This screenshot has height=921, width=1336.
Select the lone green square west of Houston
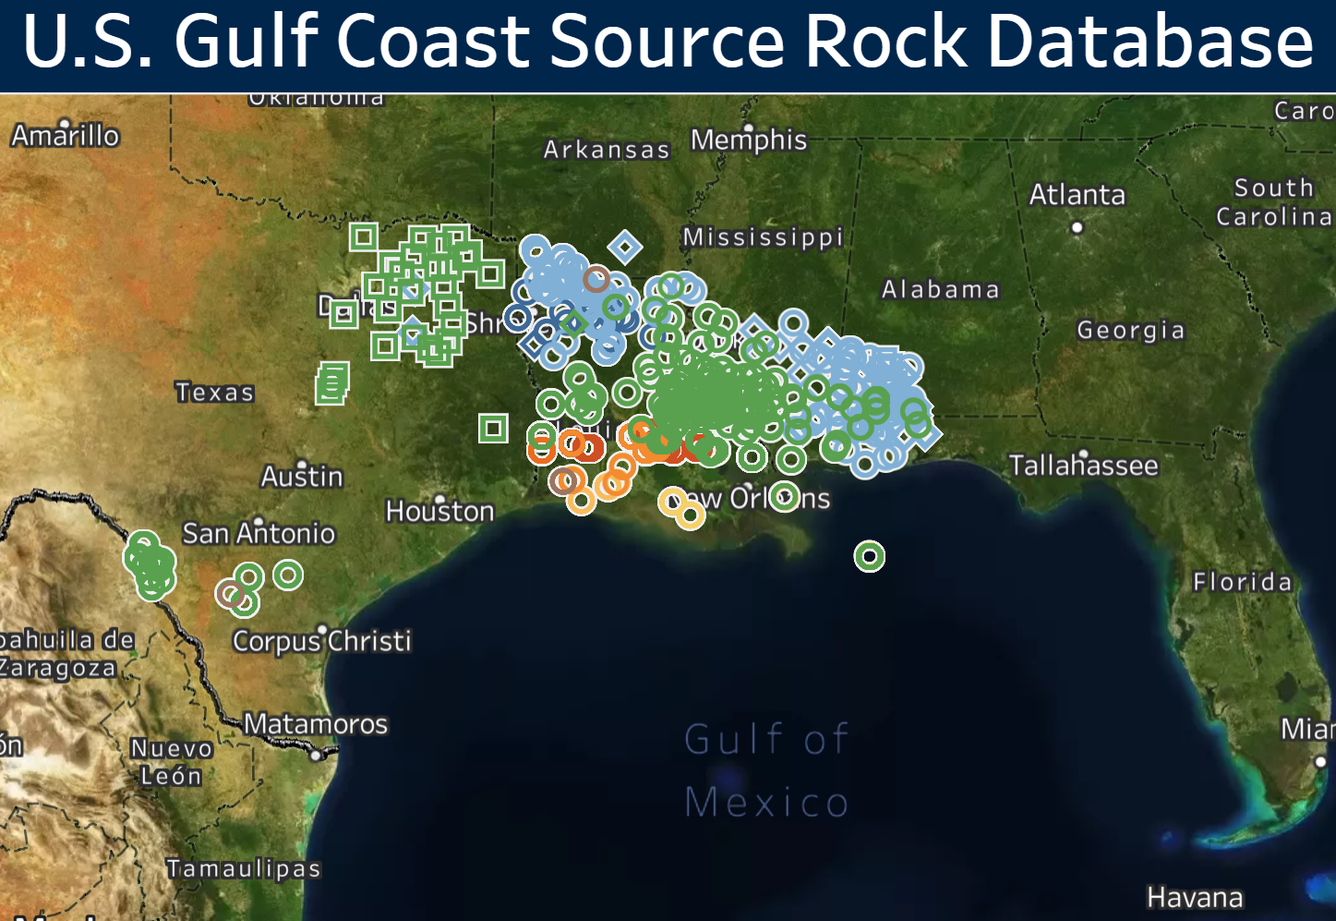[x=493, y=430]
